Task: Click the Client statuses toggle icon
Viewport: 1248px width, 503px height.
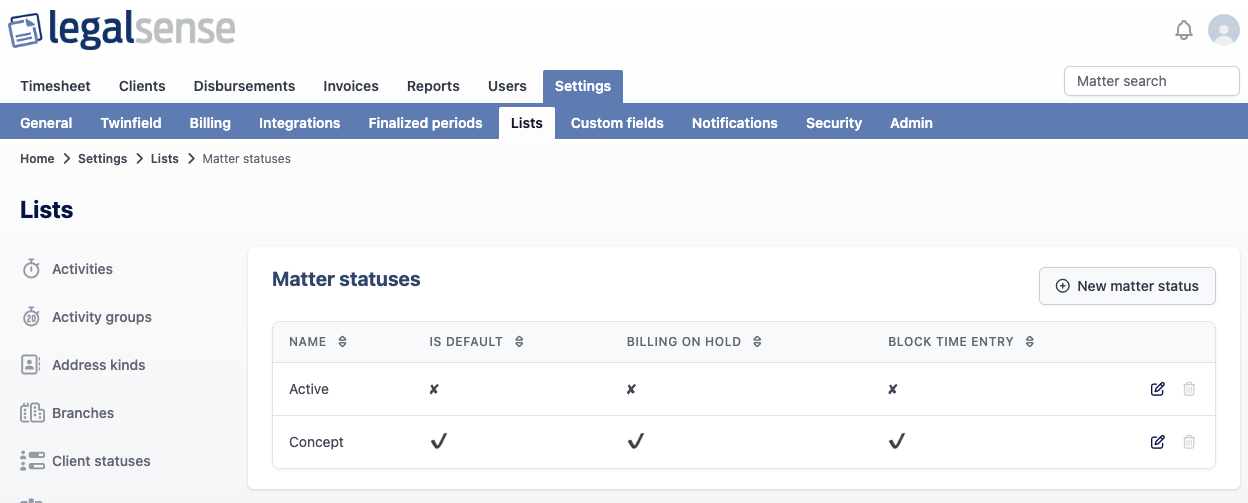Action: tap(32, 461)
